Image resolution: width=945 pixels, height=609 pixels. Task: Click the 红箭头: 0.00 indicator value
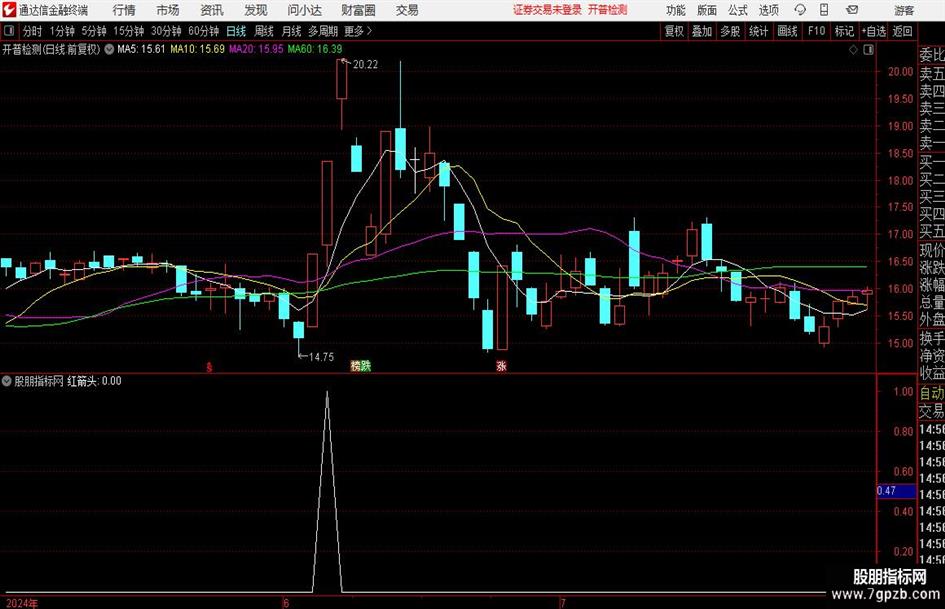pyautogui.click(x=94, y=381)
